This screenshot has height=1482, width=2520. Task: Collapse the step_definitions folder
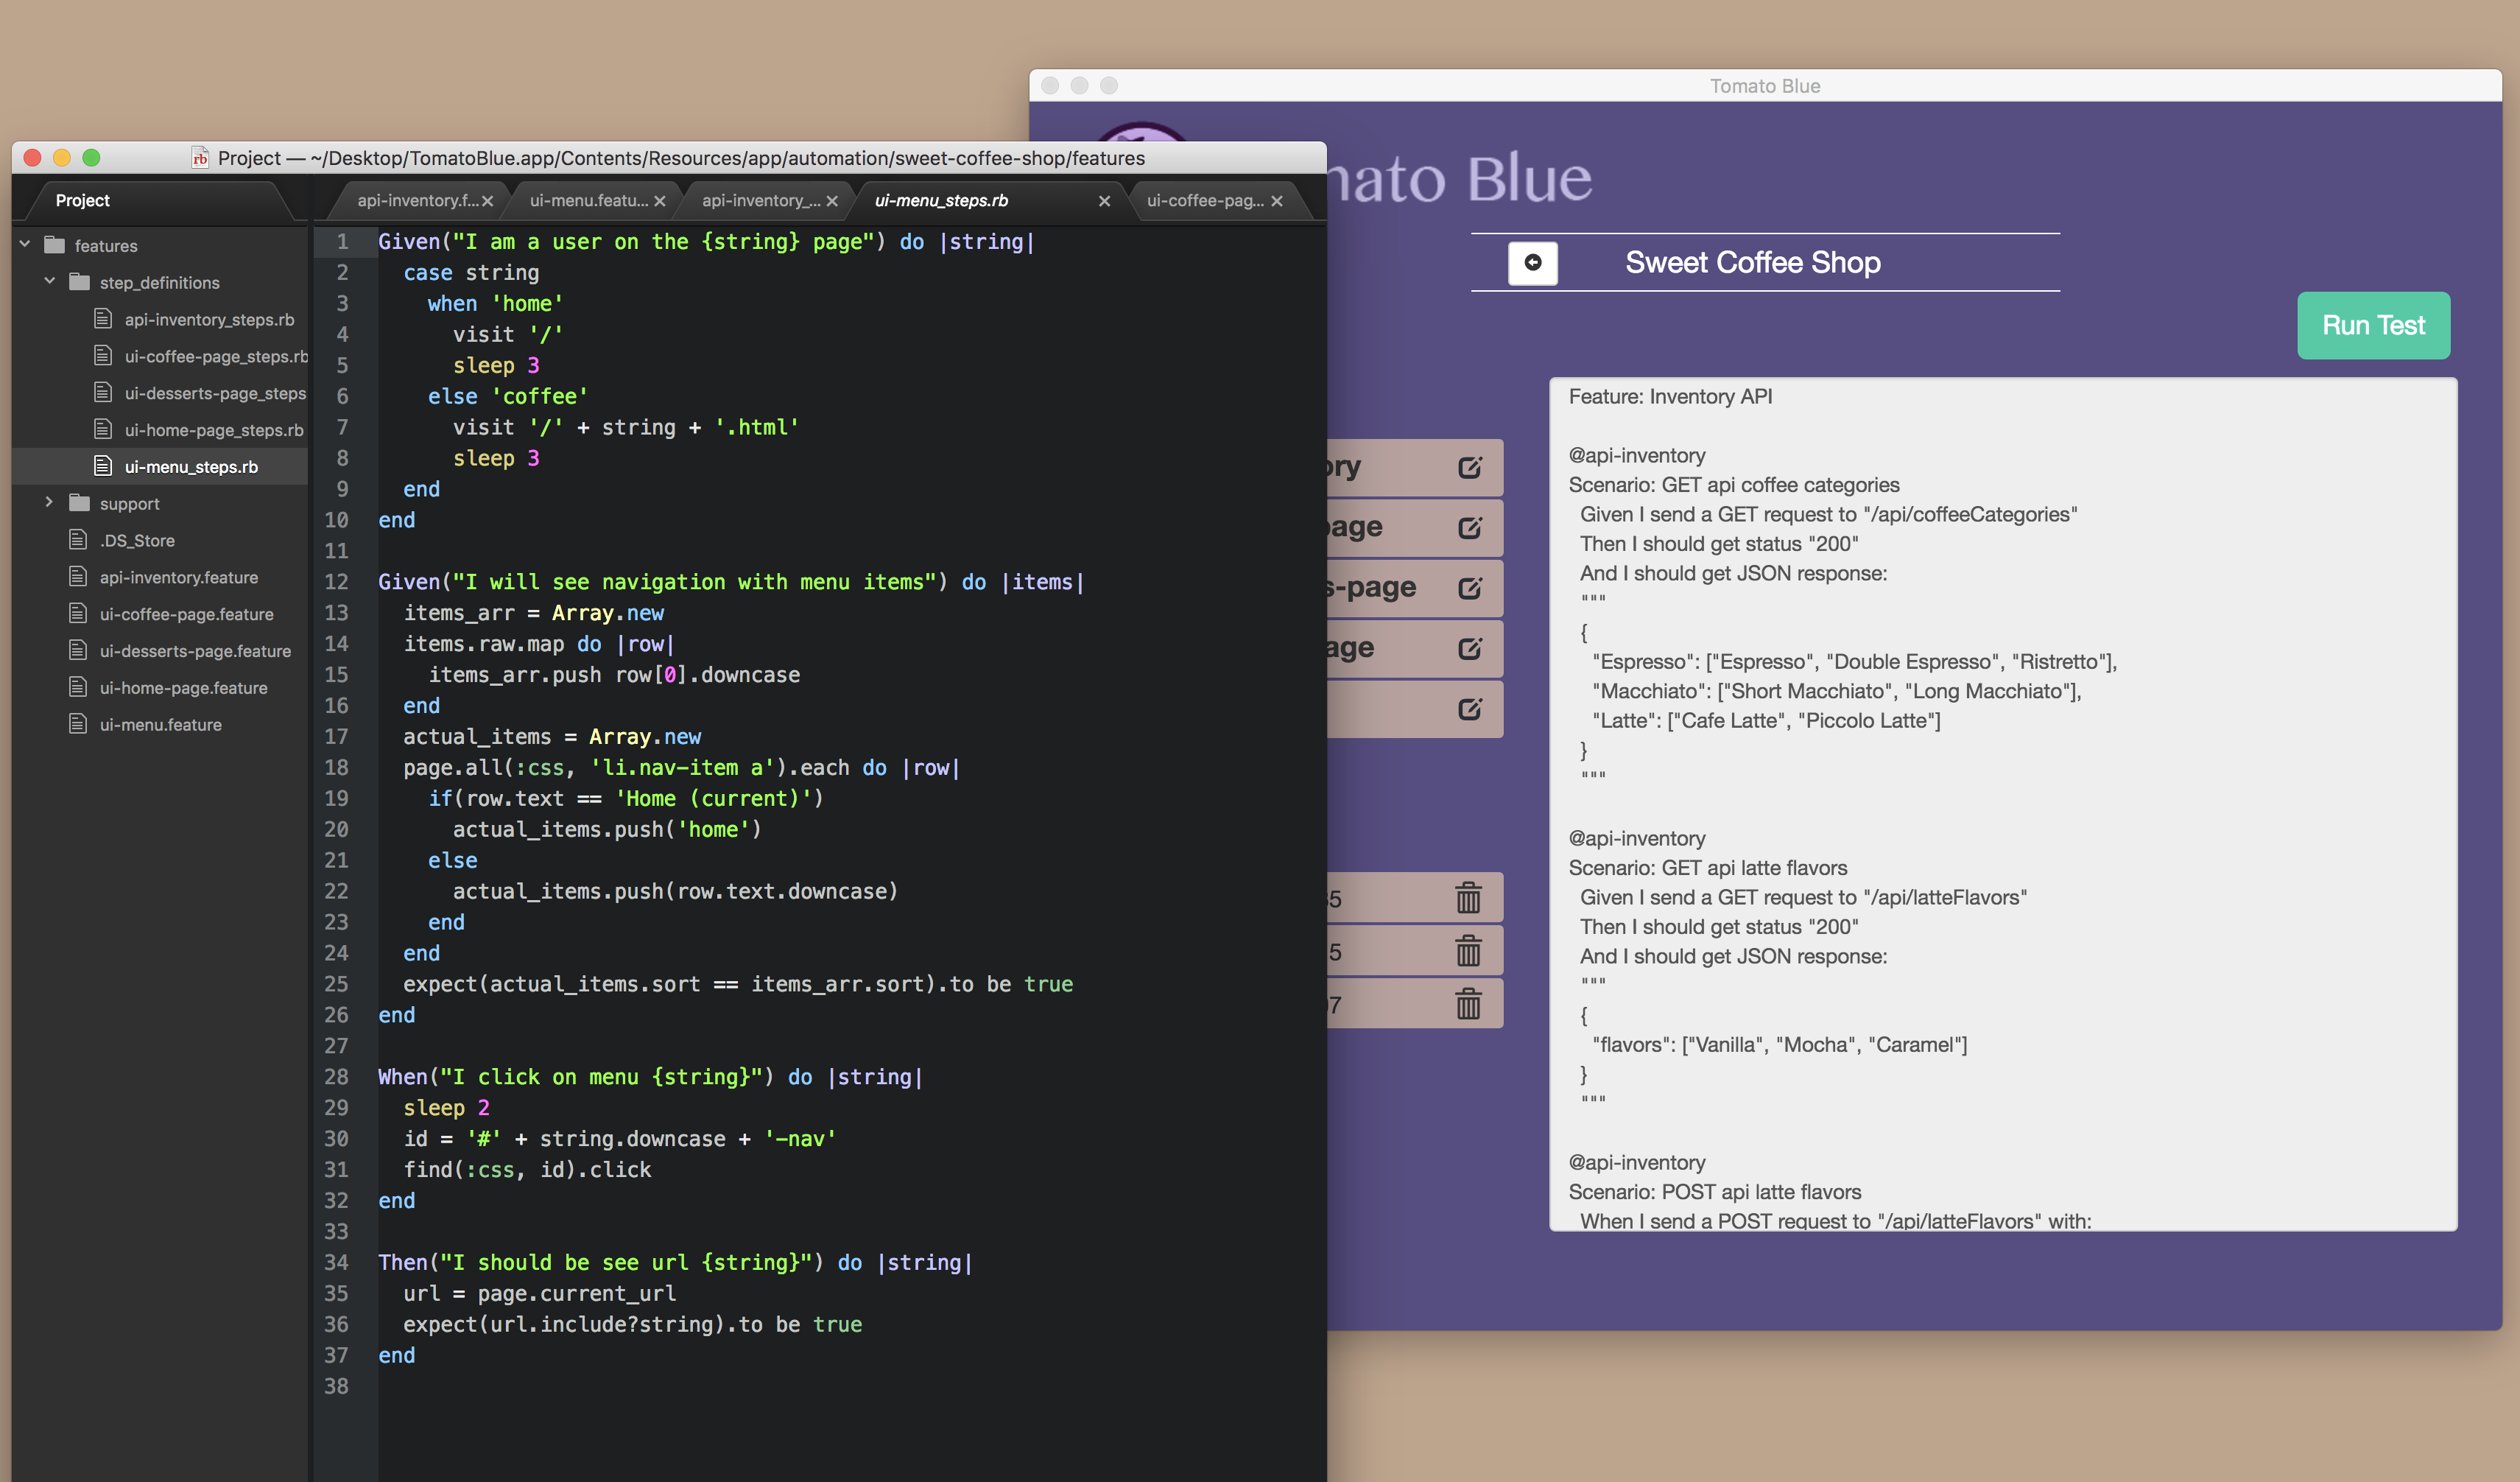(x=50, y=282)
